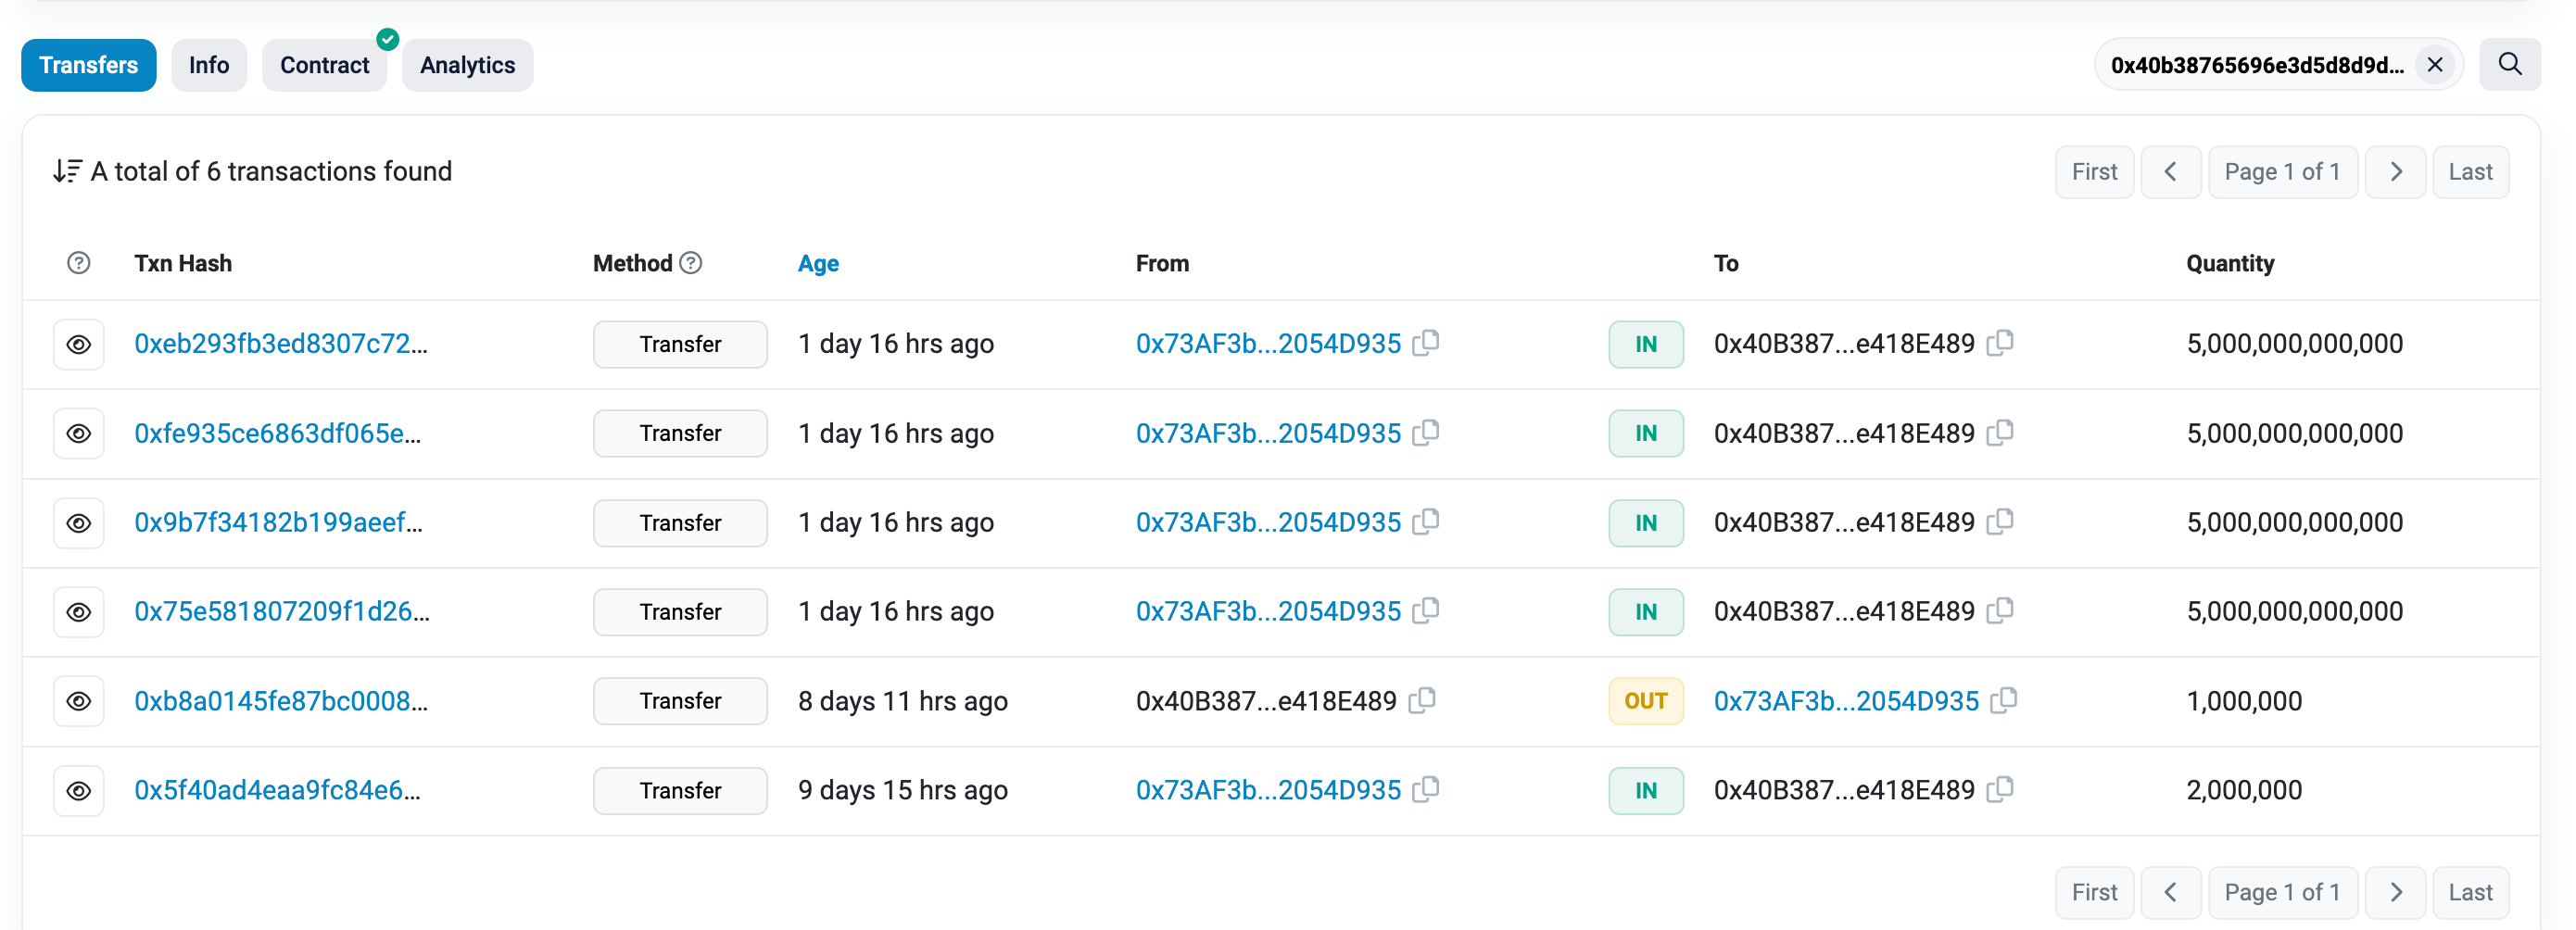Viewport: 2576px width, 930px height.
Task: Open the Info tab
Action: (x=209, y=65)
